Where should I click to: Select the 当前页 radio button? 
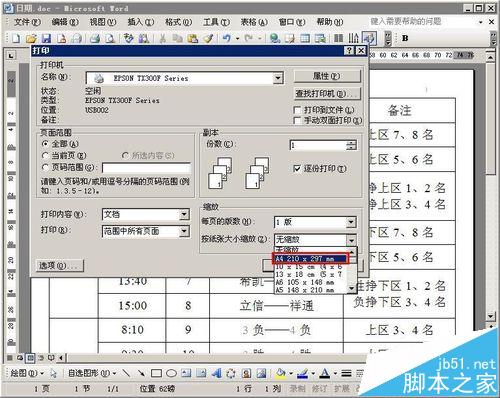45,156
